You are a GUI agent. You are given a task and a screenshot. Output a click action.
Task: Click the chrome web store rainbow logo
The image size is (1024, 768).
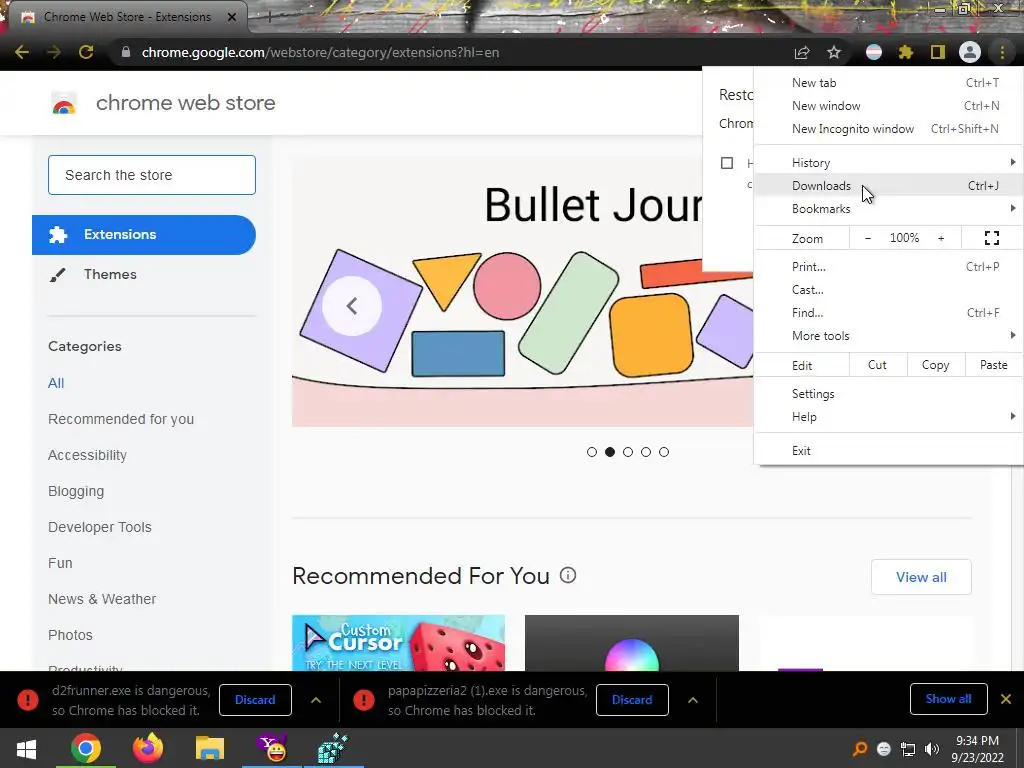[64, 103]
